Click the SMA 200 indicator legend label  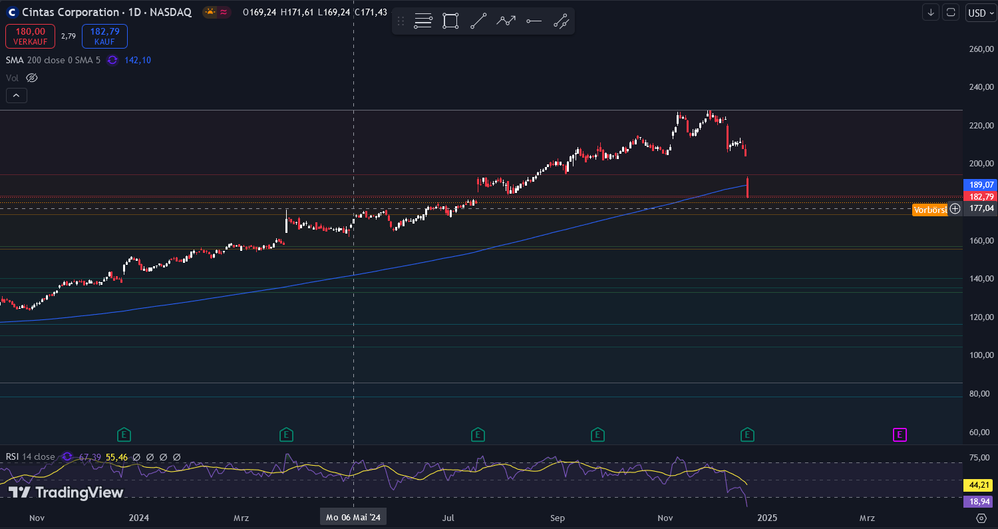(x=50, y=60)
